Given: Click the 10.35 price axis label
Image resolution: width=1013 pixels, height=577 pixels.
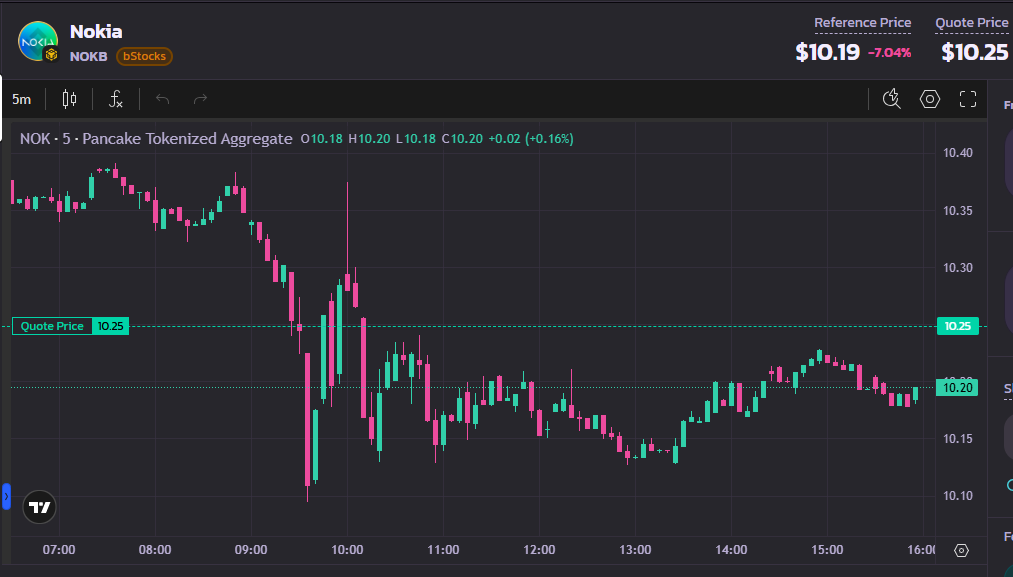Looking at the screenshot, I should pos(957,211).
